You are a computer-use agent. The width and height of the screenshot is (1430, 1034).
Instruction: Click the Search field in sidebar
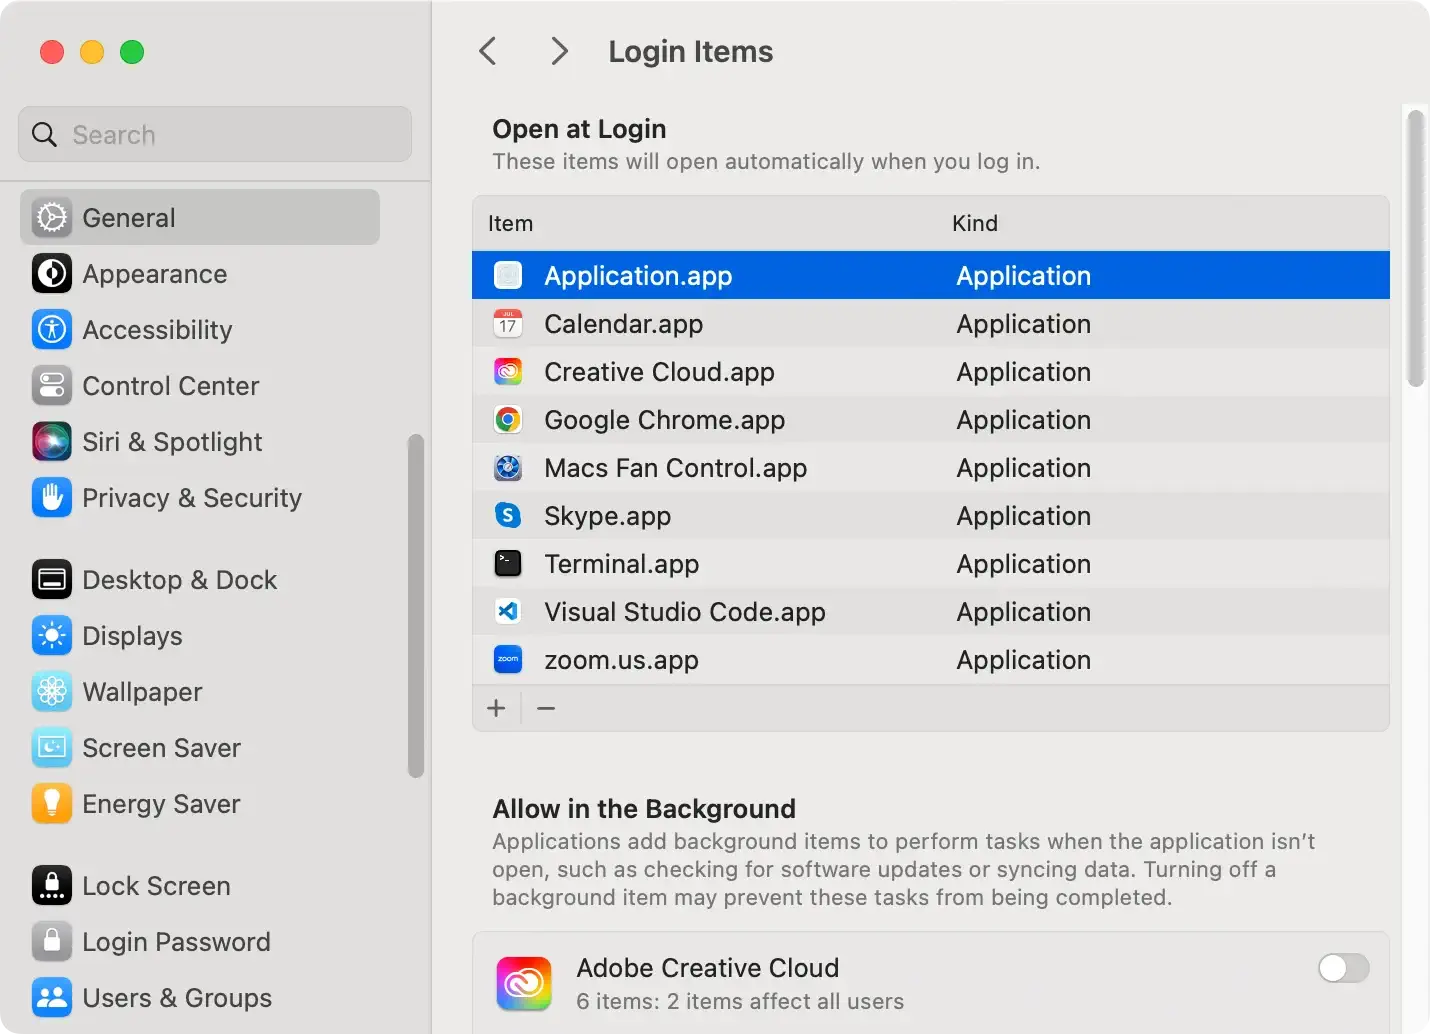pyautogui.click(x=215, y=135)
